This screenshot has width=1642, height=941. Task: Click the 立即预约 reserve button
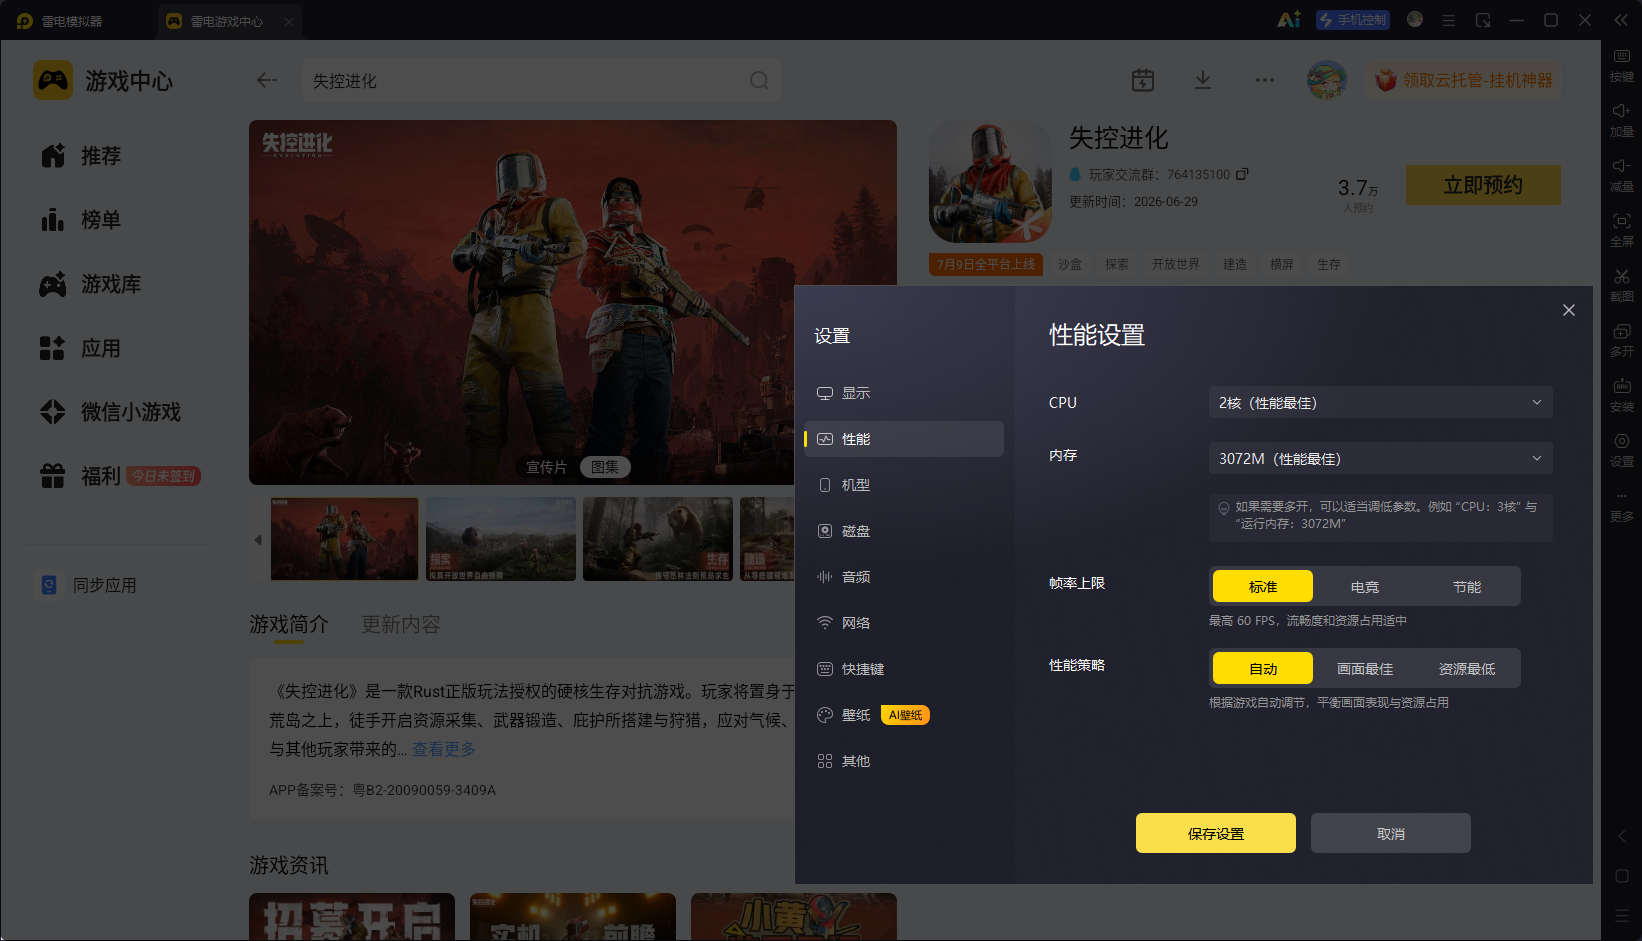(1483, 185)
